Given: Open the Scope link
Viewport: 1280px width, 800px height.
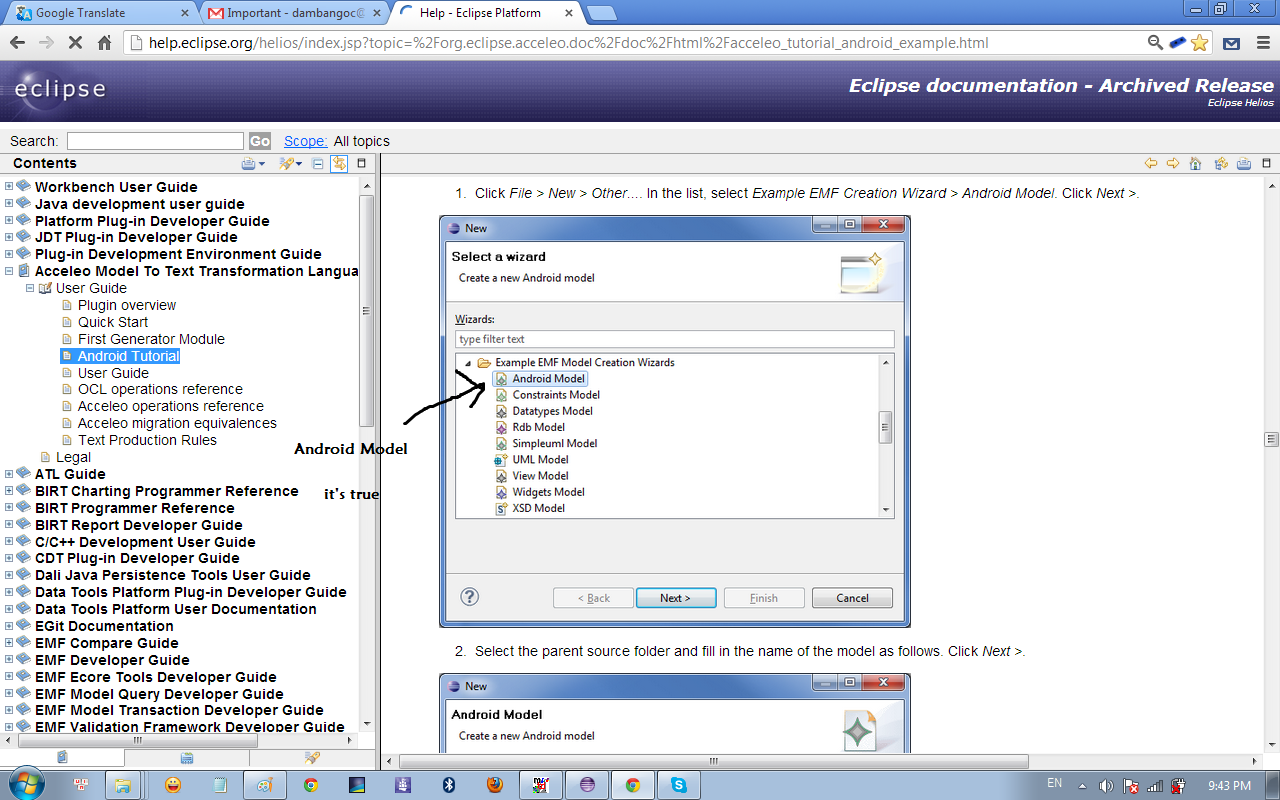Looking at the screenshot, I should [x=306, y=141].
